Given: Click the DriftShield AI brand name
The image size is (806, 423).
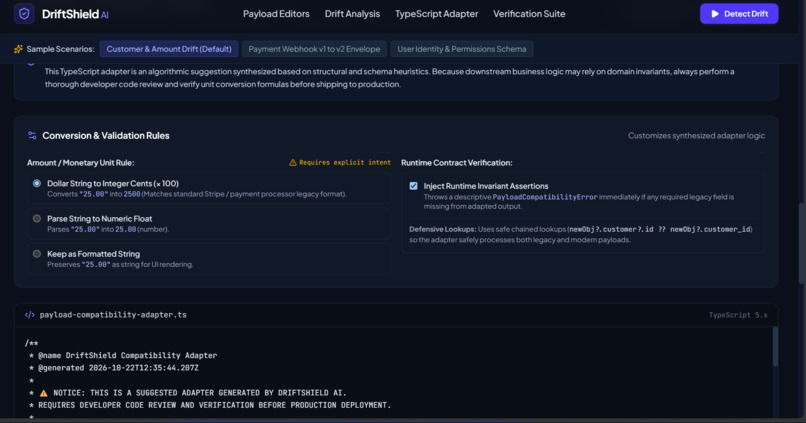Looking at the screenshot, I should point(75,14).
